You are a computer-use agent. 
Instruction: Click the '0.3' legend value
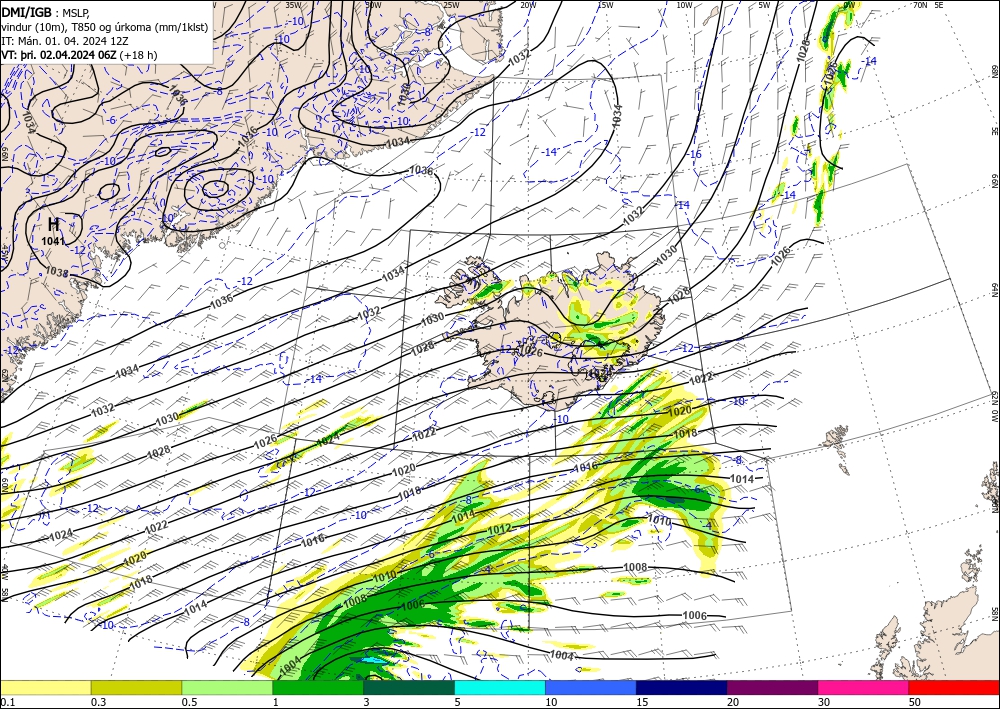click(x=97, y=702)
